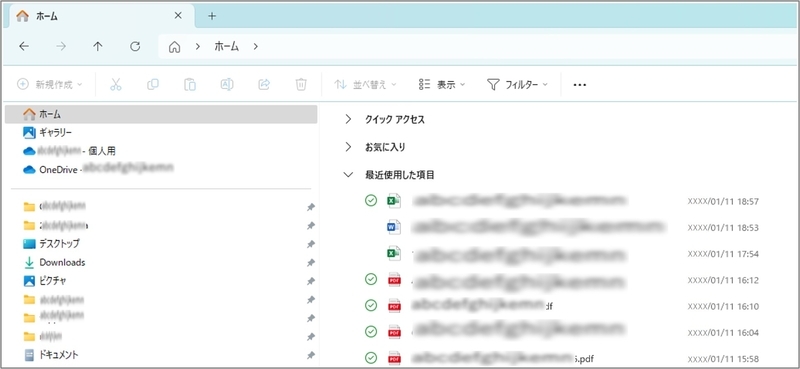Select ホーム in the navigation pane
Viewport: 800px width, 369px height.
pos(161,114)
